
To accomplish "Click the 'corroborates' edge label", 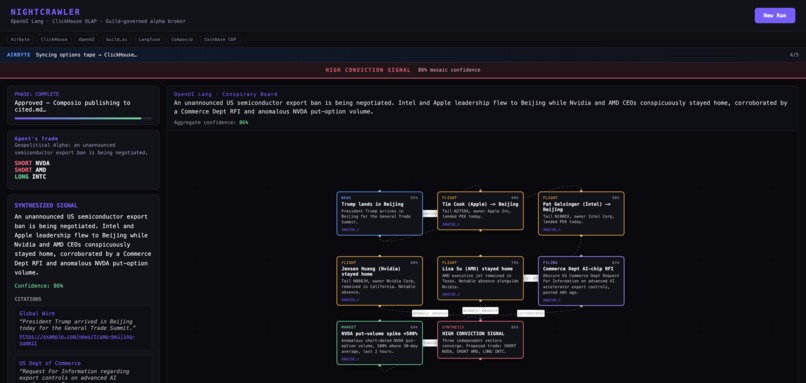I will pyautogui.click(x=530, y=313).
